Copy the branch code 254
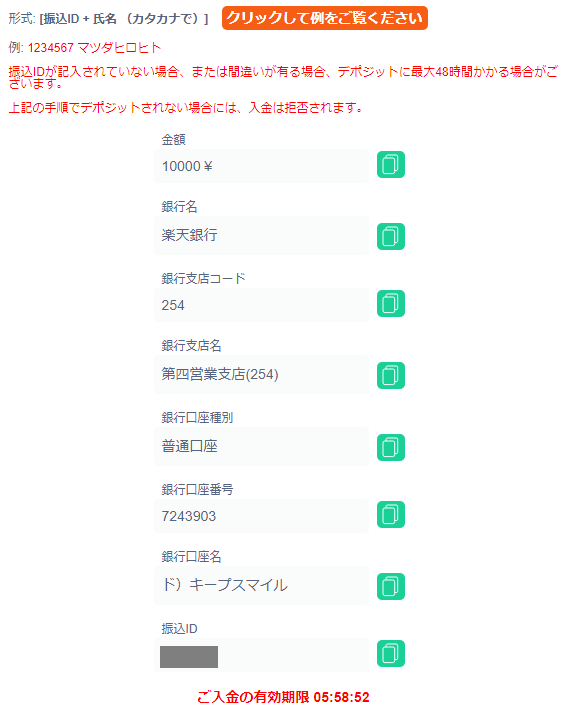 coord(391,303)
